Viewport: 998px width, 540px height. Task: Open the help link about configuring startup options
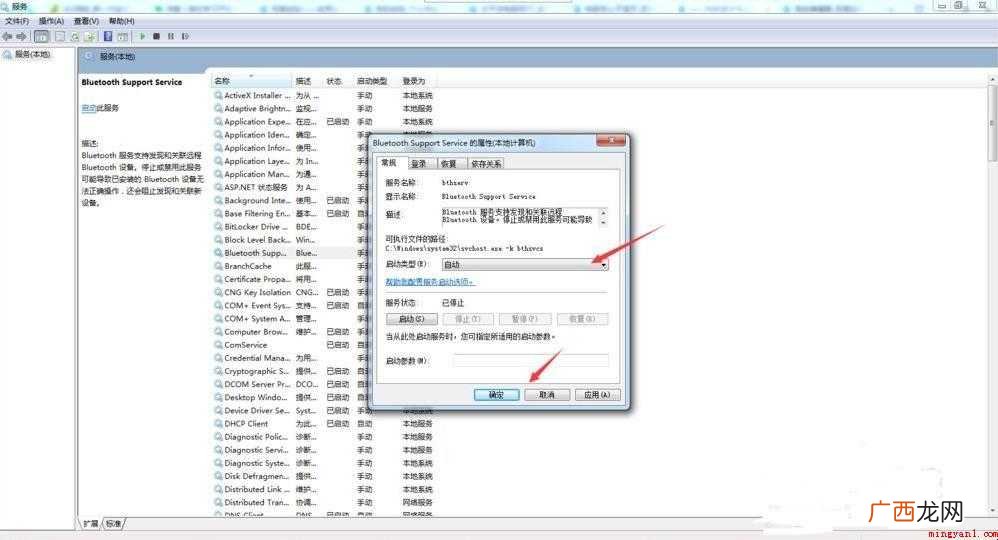[430, 281]
